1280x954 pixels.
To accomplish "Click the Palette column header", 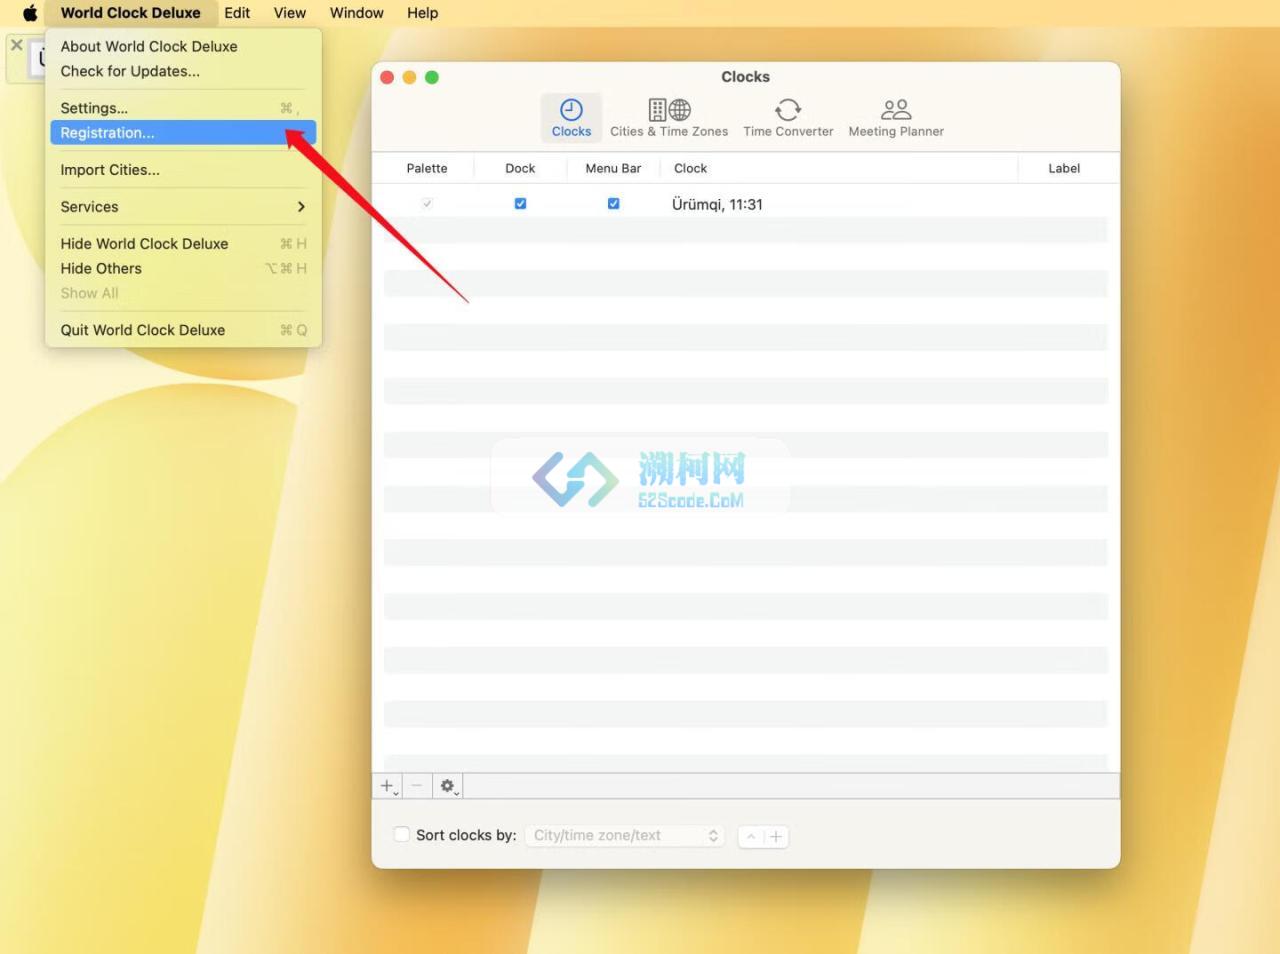I will pos(427,168).
